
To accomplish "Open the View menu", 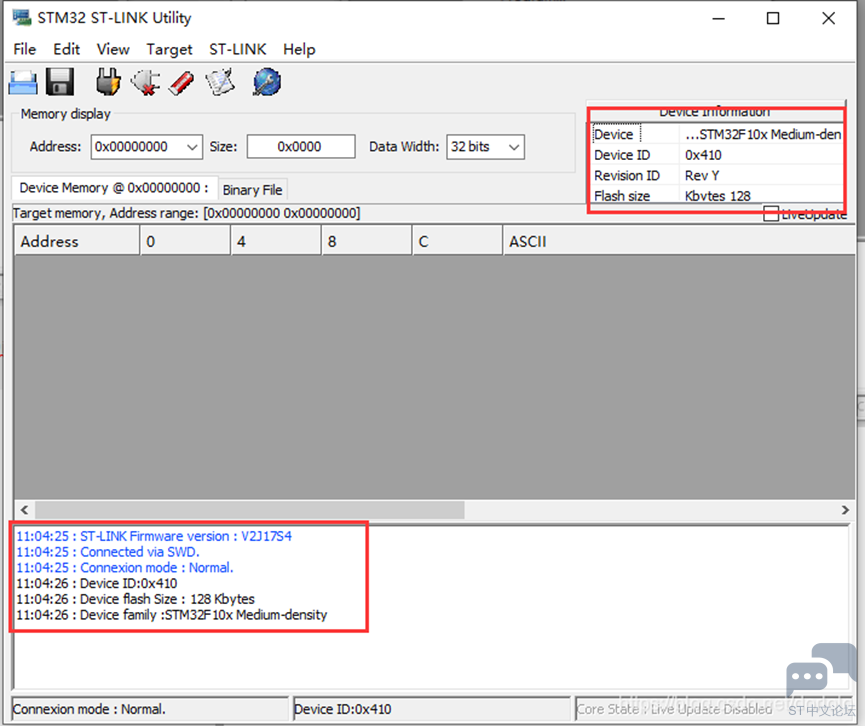I will [113, 49].
